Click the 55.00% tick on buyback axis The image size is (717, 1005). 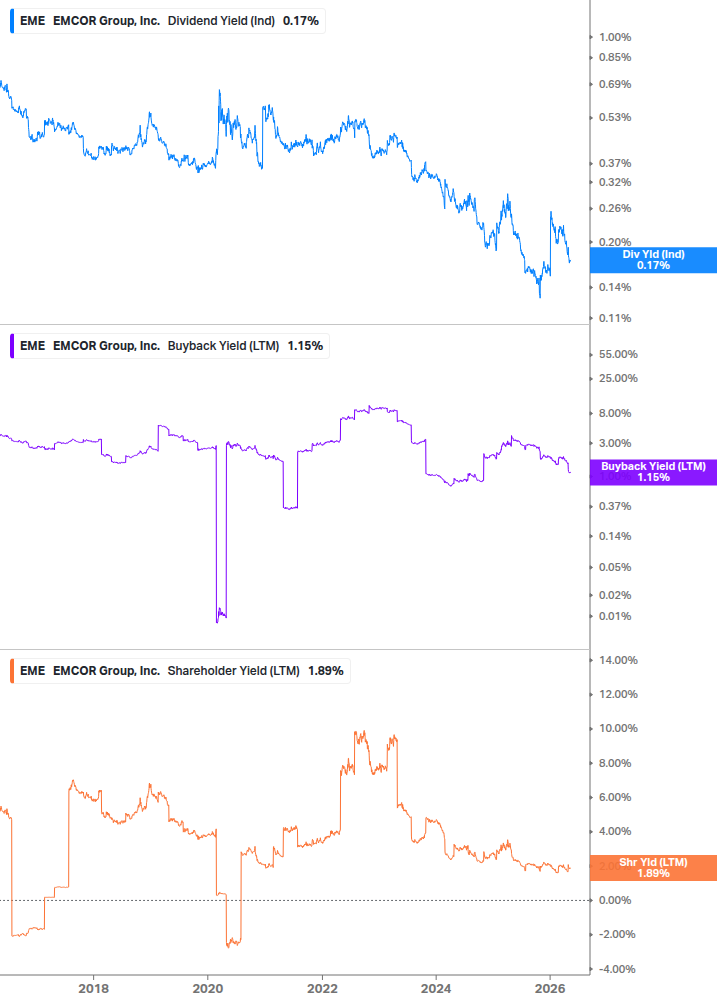point(618,354)
